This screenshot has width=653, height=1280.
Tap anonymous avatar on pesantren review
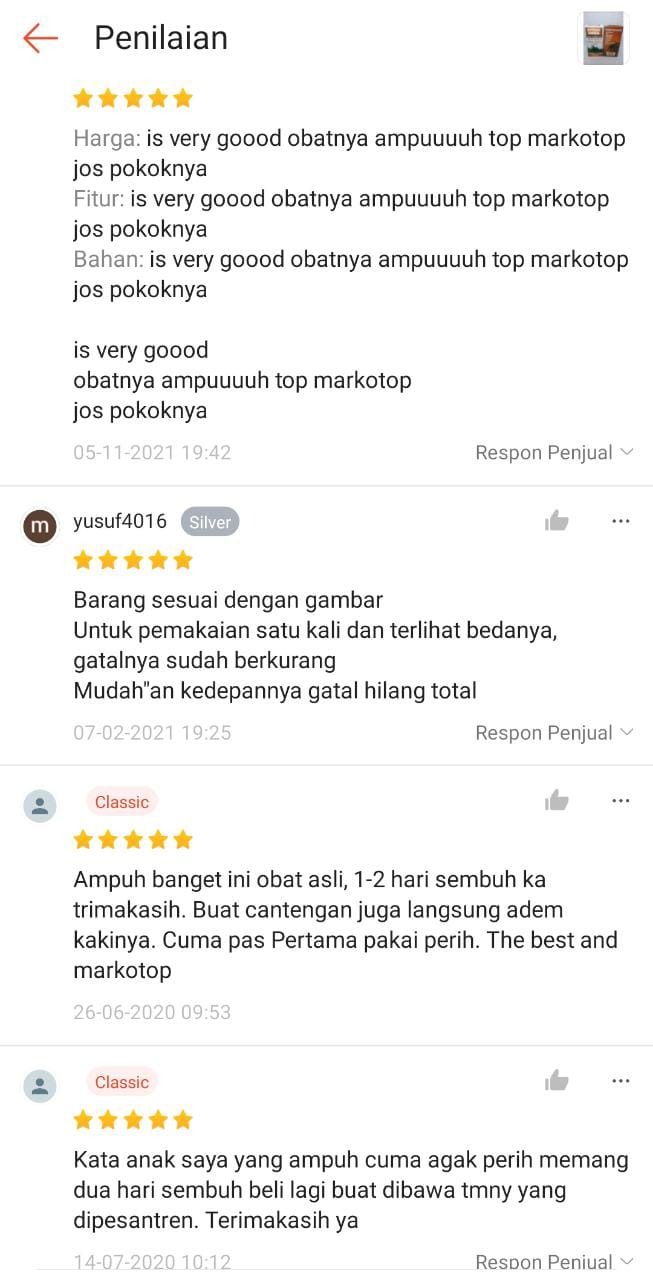[x=40, y=1085]
